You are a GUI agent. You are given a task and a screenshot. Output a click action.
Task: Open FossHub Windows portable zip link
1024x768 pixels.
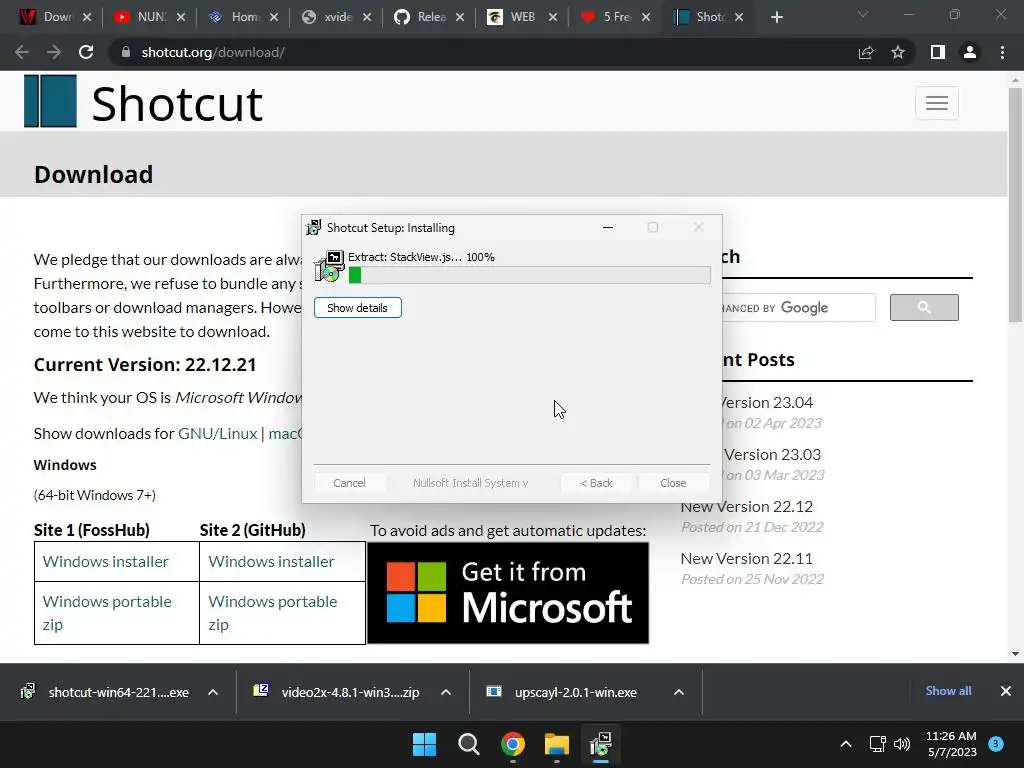coord(107,613)
